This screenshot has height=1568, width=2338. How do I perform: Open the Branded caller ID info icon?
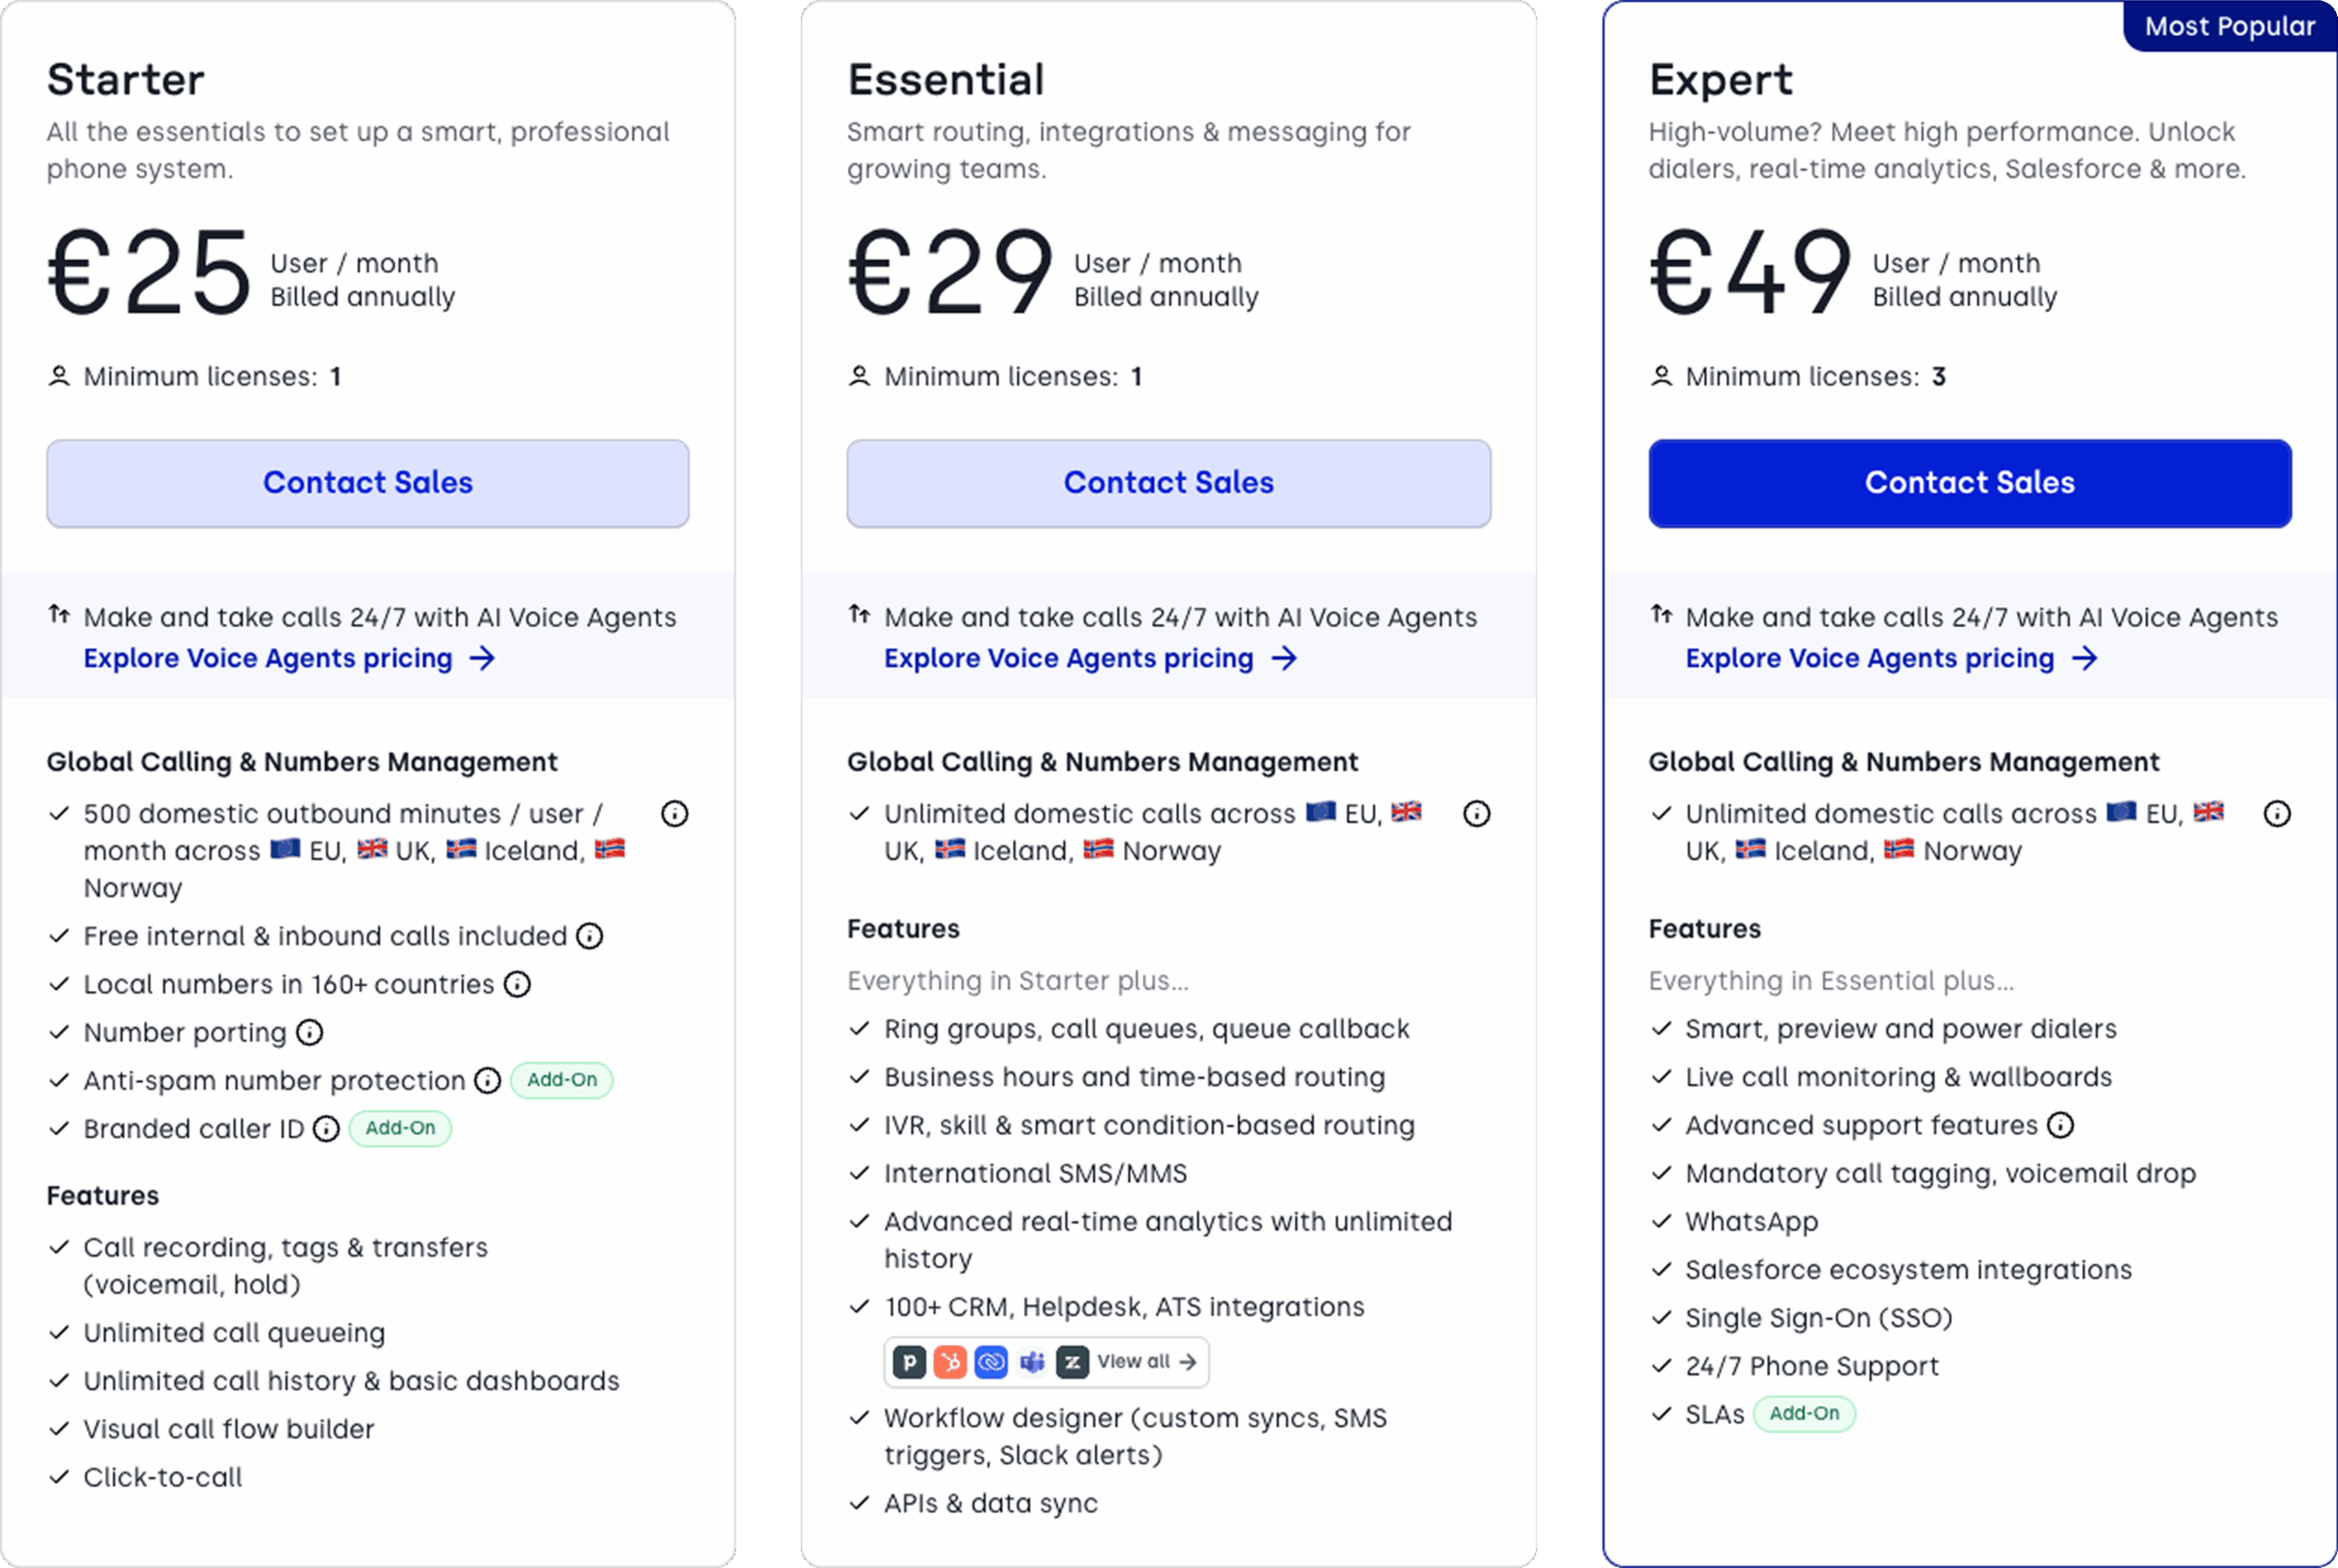[x=326, y=1129]
